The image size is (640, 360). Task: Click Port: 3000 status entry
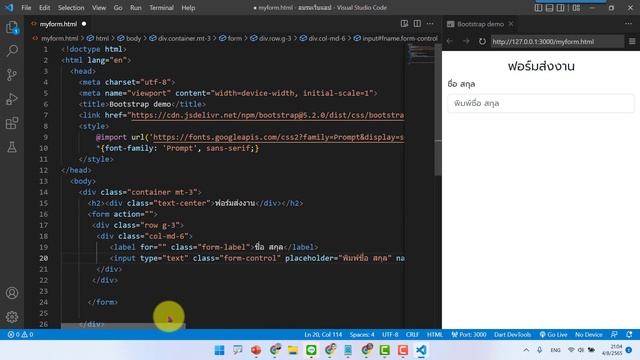pyautogui.click(x=469, y=335)
